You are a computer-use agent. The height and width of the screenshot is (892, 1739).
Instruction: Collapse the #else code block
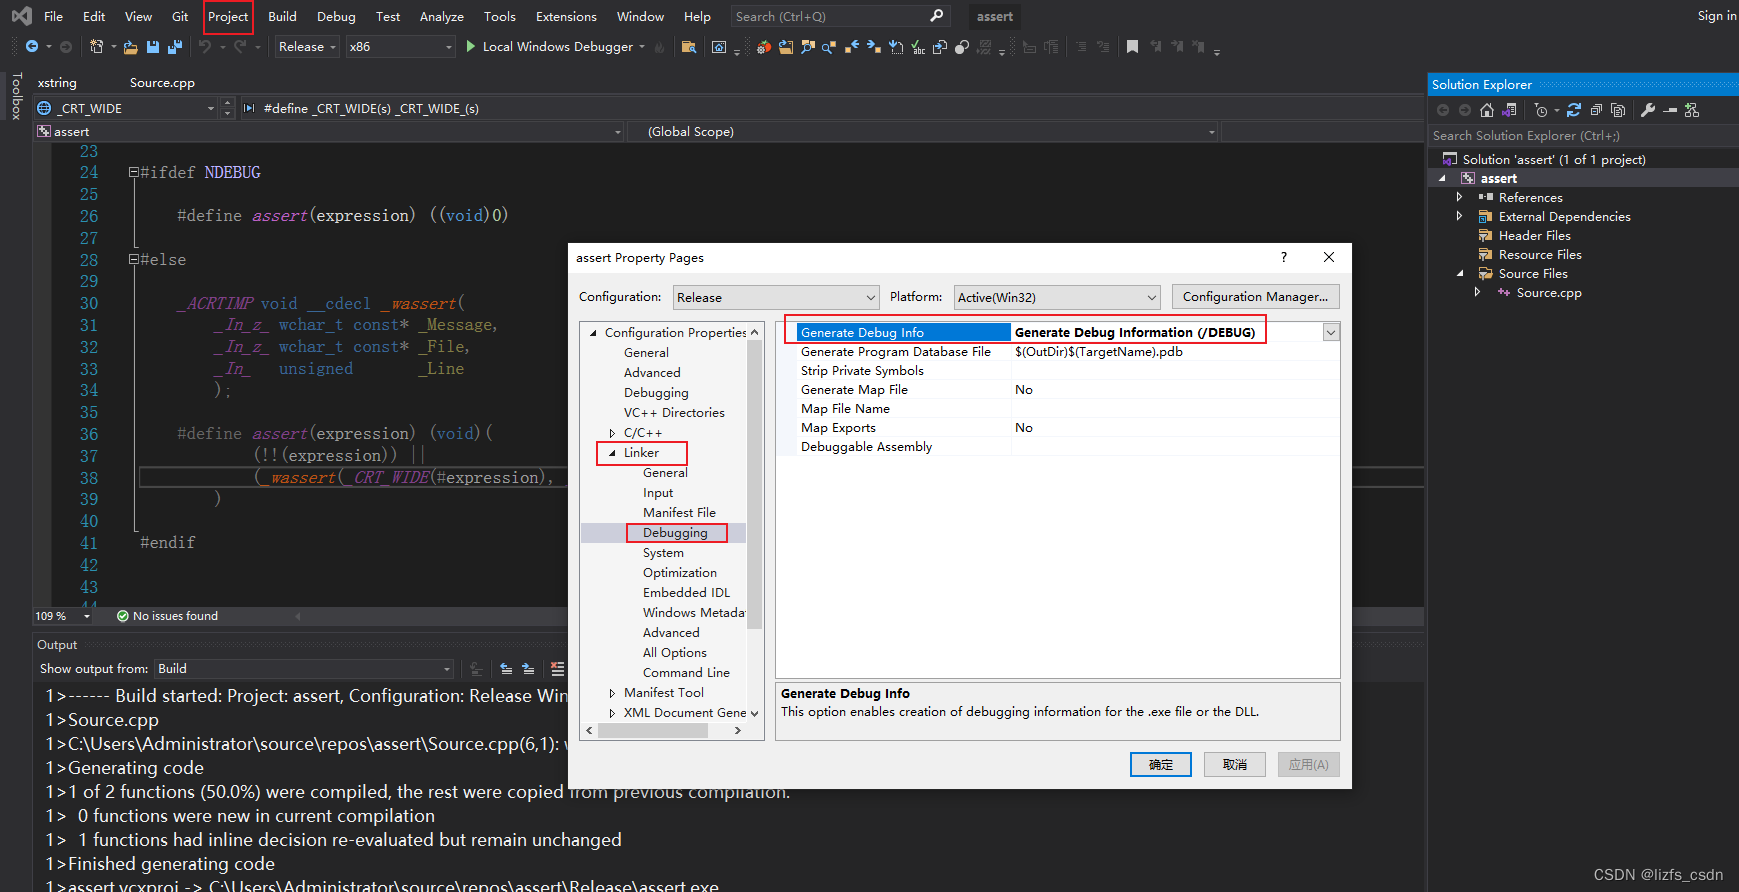pyautogui.click(x=133, y=259)
